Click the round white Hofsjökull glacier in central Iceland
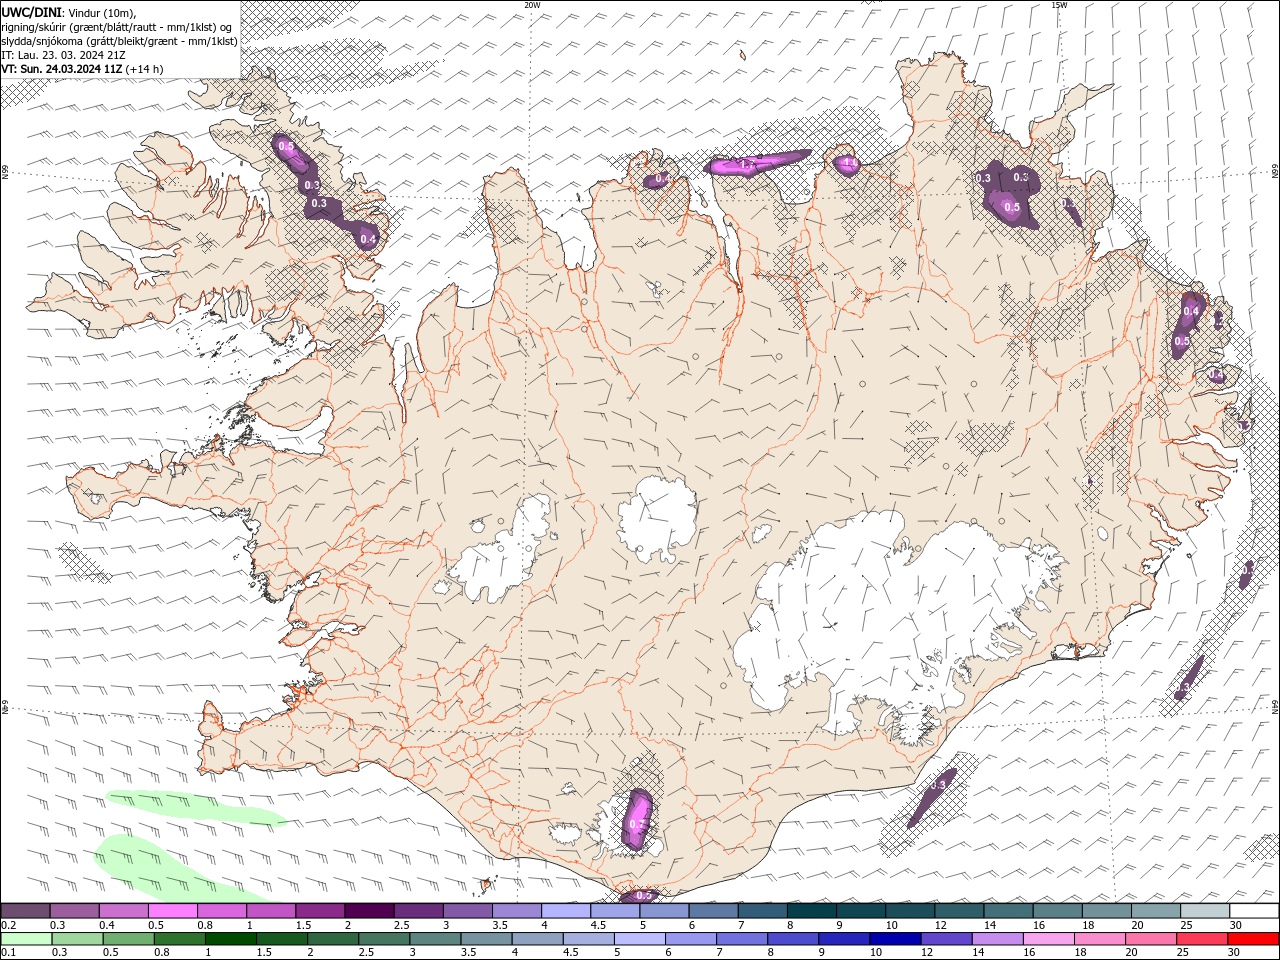This screenshot has width=1280, height=960. pyautogui.click(x=657, y=519)
